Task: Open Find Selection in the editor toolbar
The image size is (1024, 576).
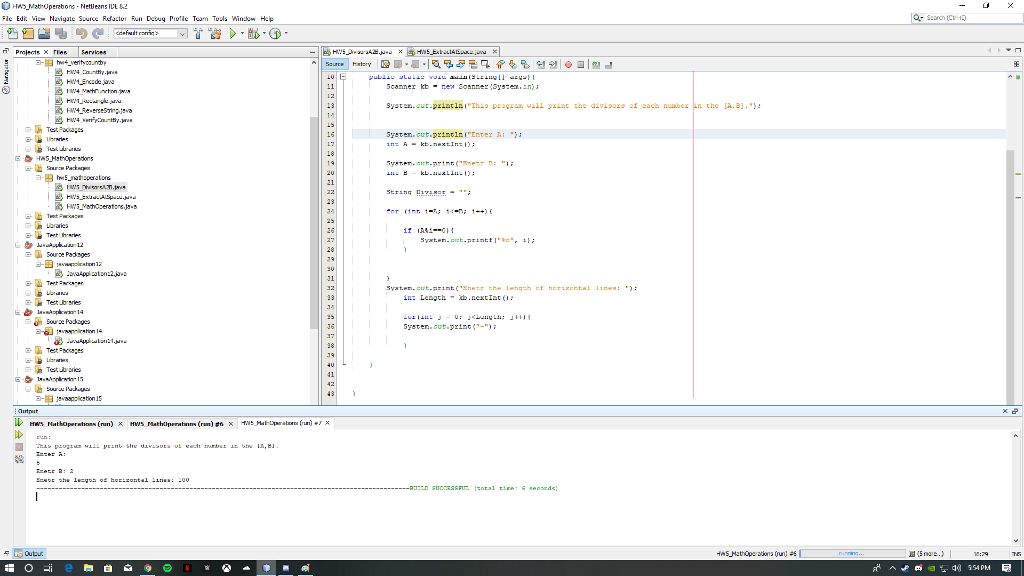Action: (437, 63)
